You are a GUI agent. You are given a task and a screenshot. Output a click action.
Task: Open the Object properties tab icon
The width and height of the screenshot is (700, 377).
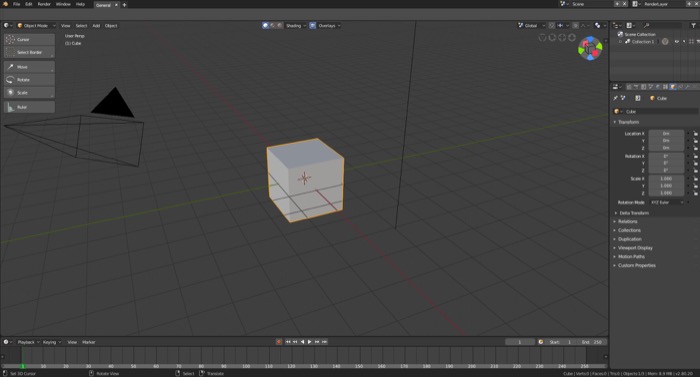[673, 87]
